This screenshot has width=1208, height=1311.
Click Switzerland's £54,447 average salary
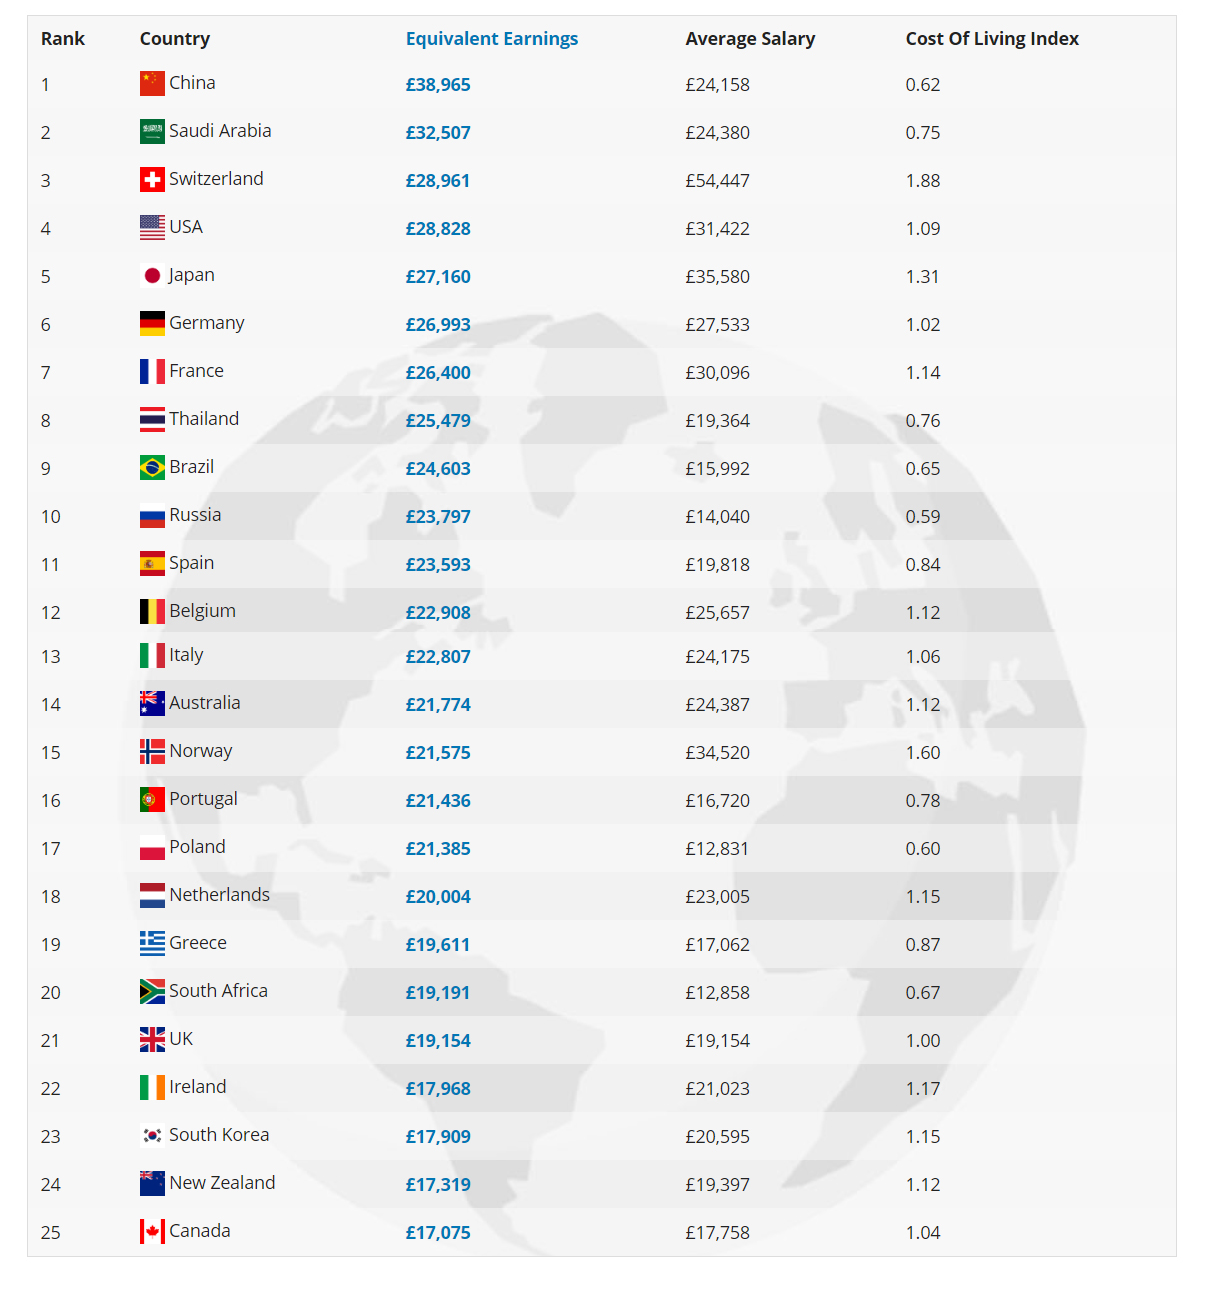[x=717, y=181]
